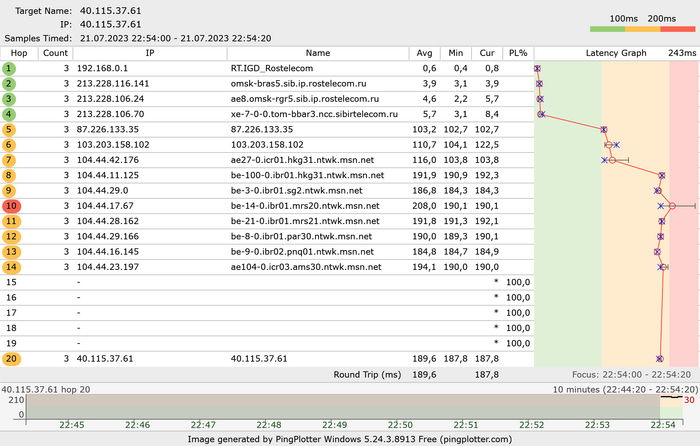Viewport: 700px width, 446px height.
Task: Click the IP address 87.226.133.35 in the IP column
Action: click(109, 129)
